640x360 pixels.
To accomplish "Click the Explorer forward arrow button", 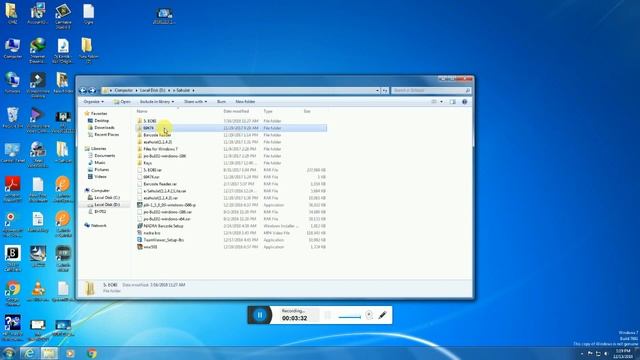I will point(92,90).
